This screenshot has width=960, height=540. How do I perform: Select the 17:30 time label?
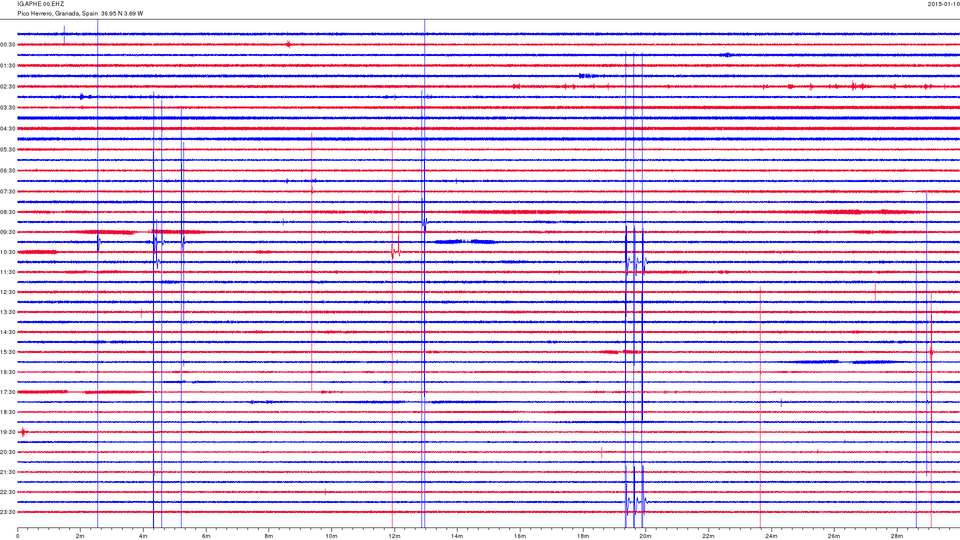click(x=8, y=392)
